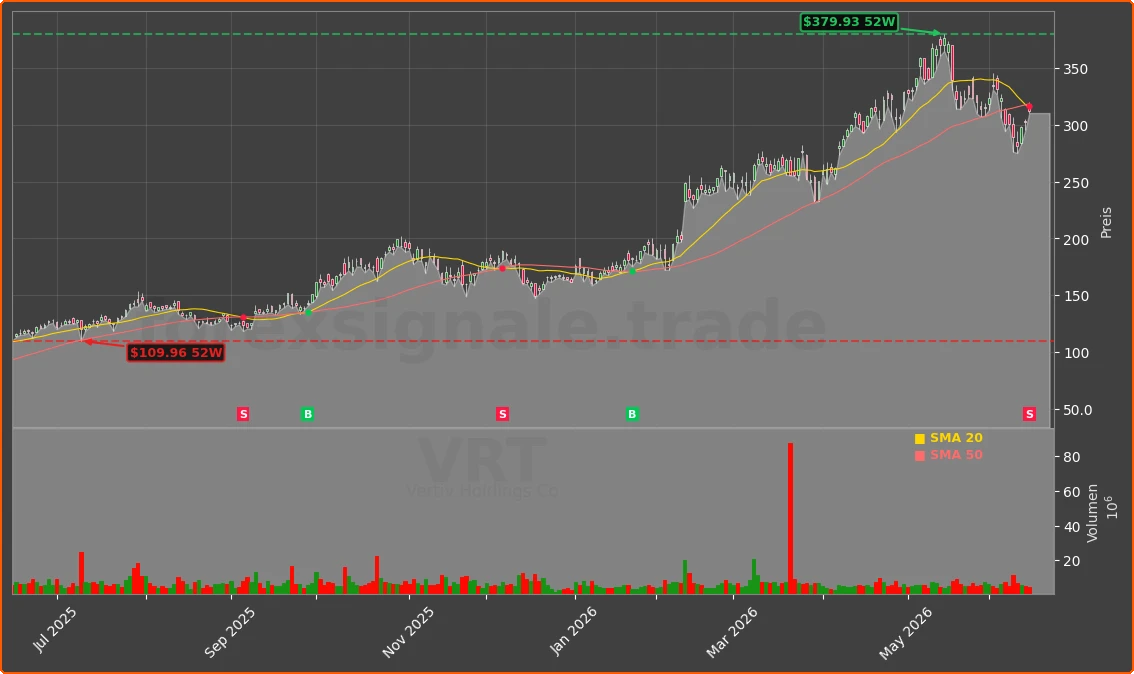Click the 250 price axis value
This screenshot has height=674, width=1134.
[x=1075, y=183]
